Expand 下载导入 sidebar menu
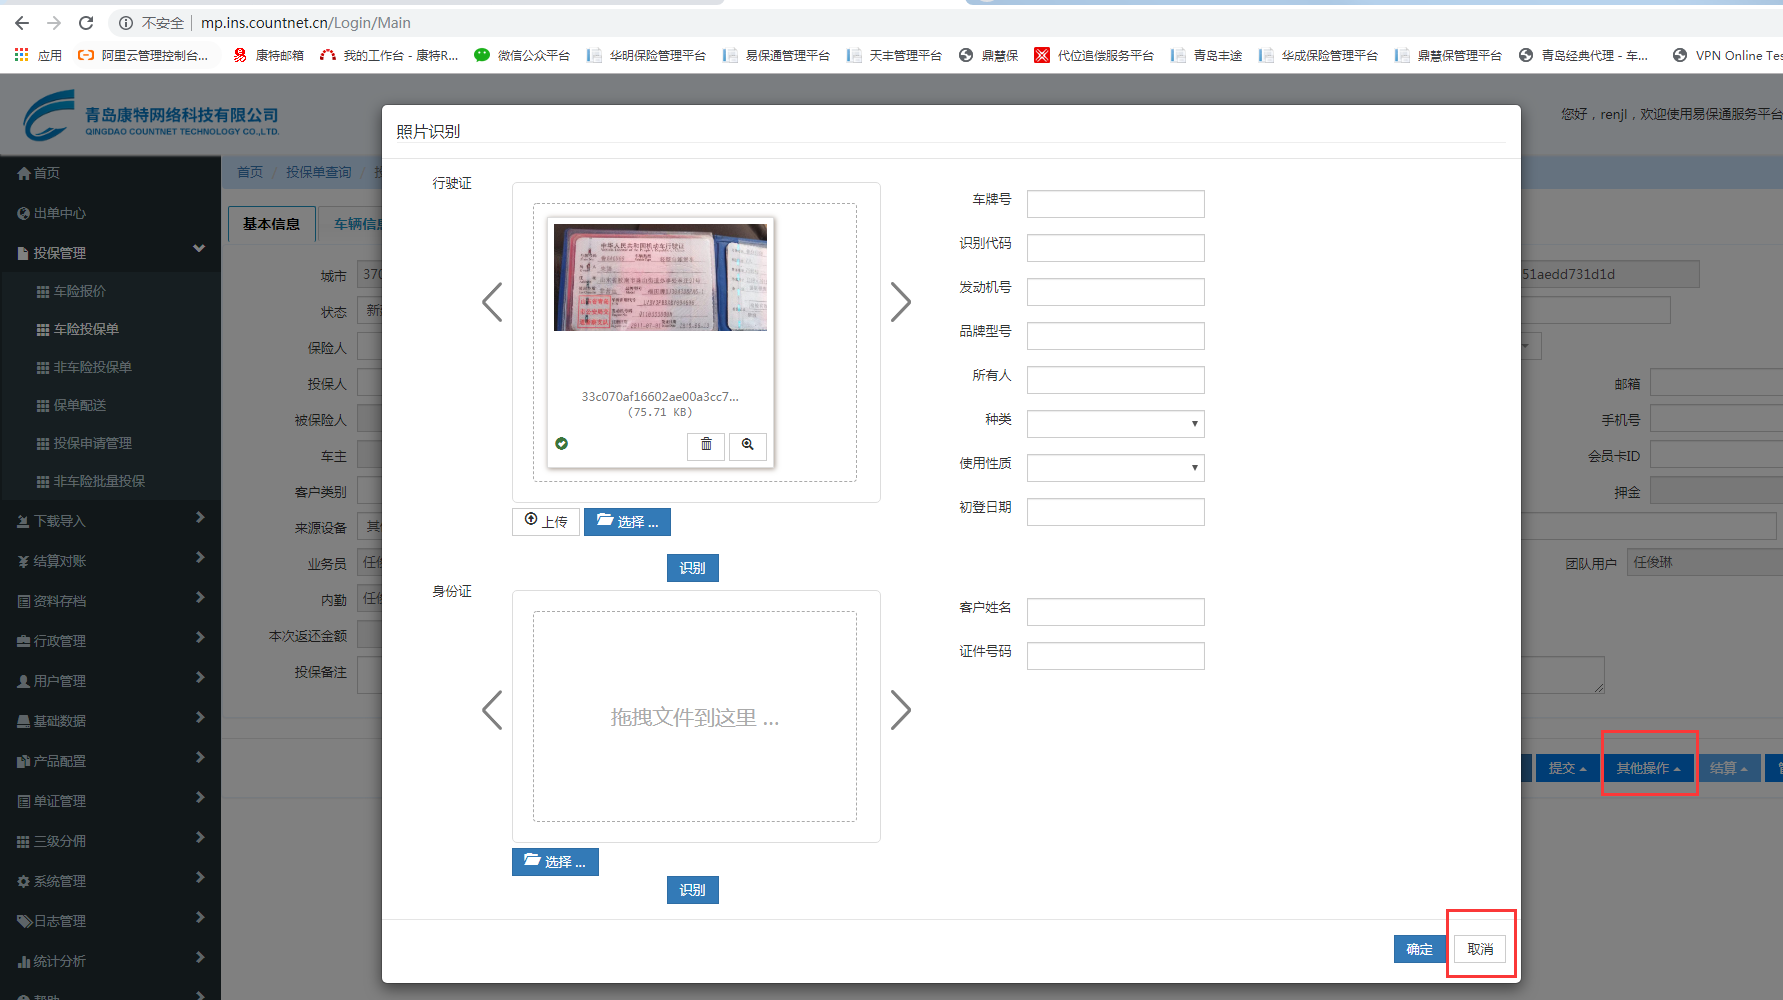The image size is (1783, 1000). tap(110, 521)
